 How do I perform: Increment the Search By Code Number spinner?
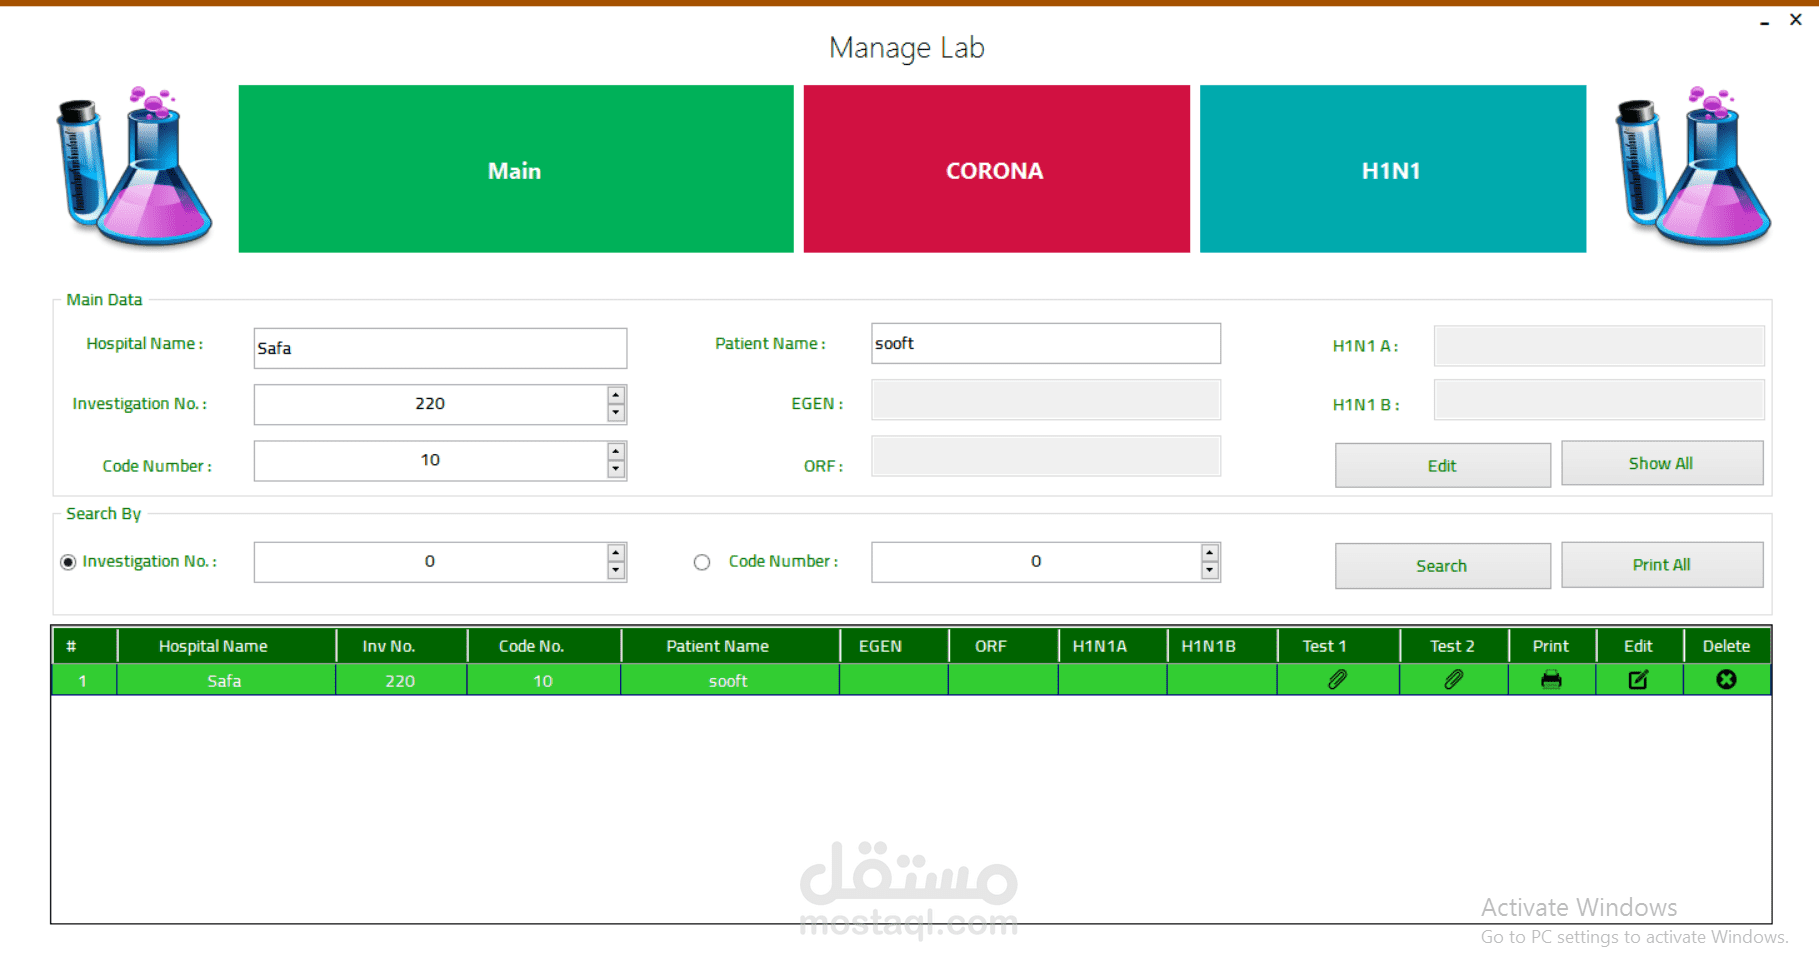(x=1210, y=553)
